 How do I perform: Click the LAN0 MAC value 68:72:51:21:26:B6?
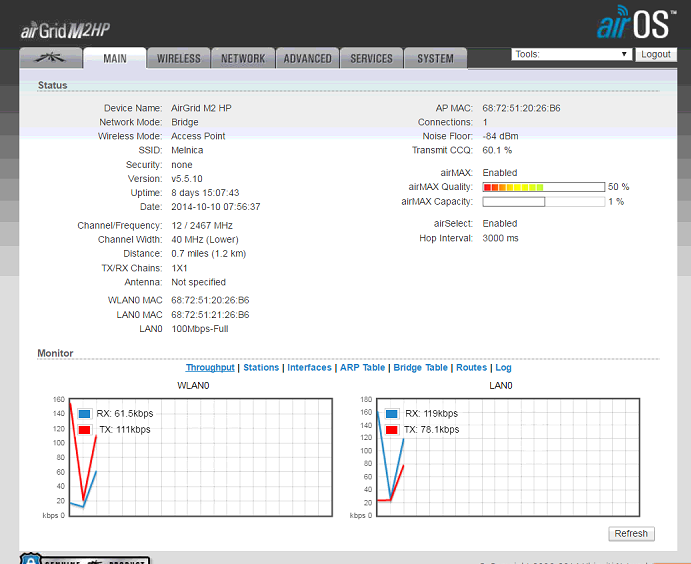pyautogui.click(x=210, y=315)
